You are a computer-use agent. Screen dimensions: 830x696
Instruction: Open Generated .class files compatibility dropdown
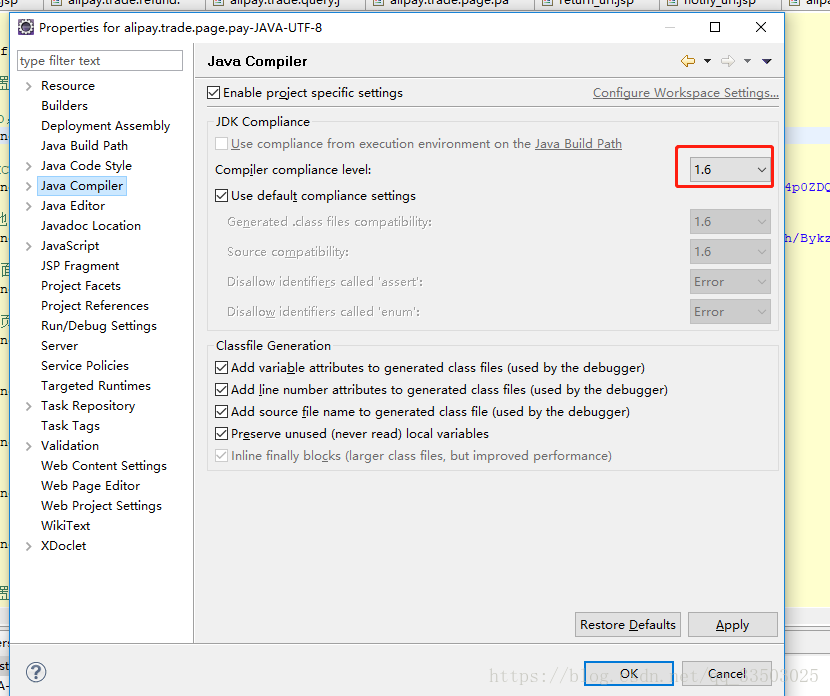(729, 221)
